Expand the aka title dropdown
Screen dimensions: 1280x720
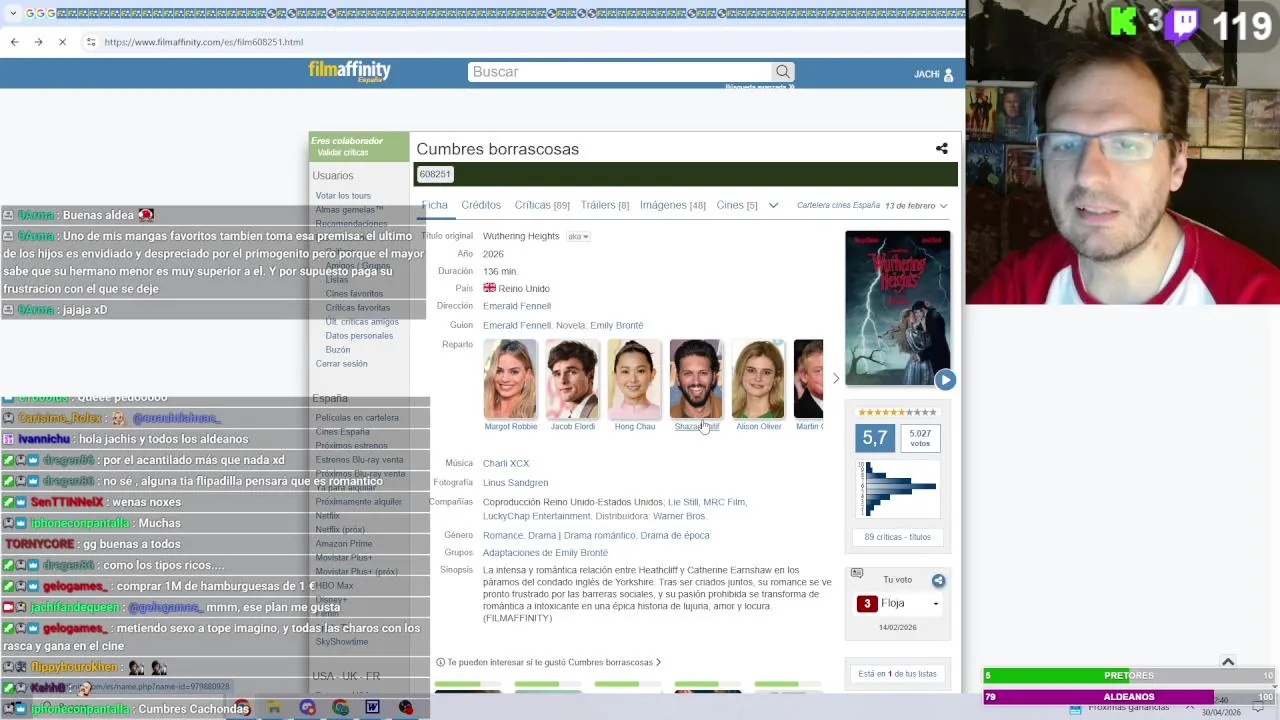coord(578,237)
